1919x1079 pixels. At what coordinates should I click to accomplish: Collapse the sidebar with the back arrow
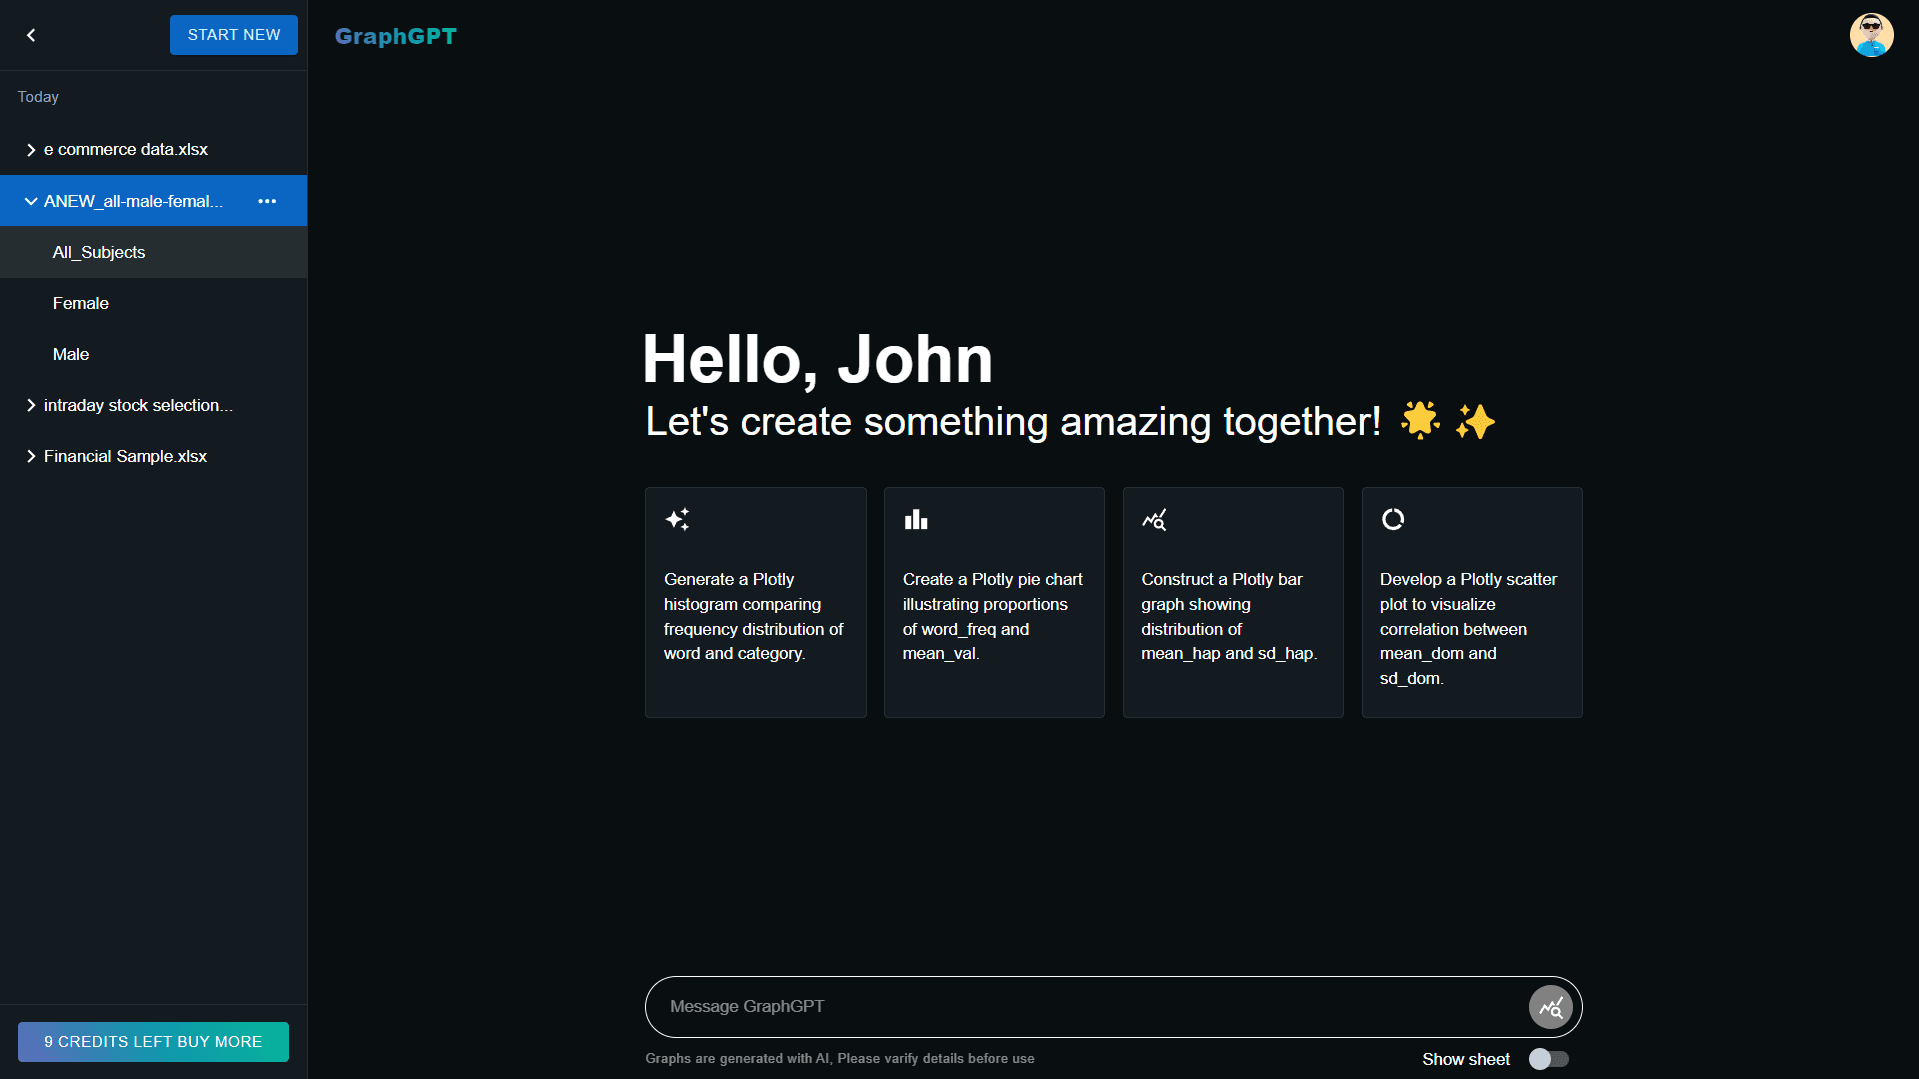[31, 35]
